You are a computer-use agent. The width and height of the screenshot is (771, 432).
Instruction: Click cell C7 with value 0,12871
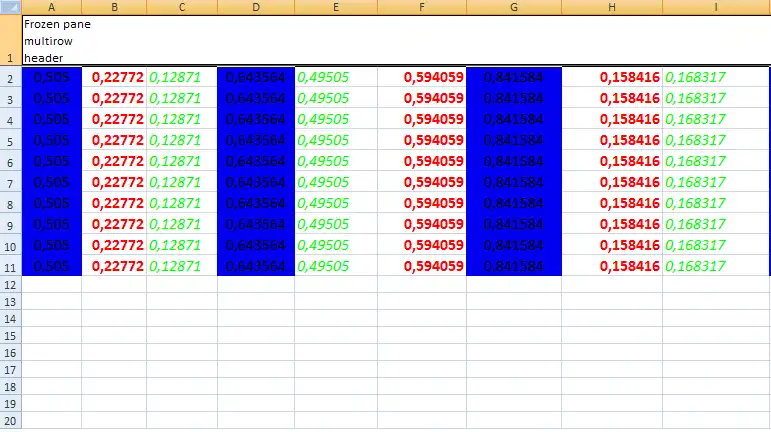coord(182,182)
